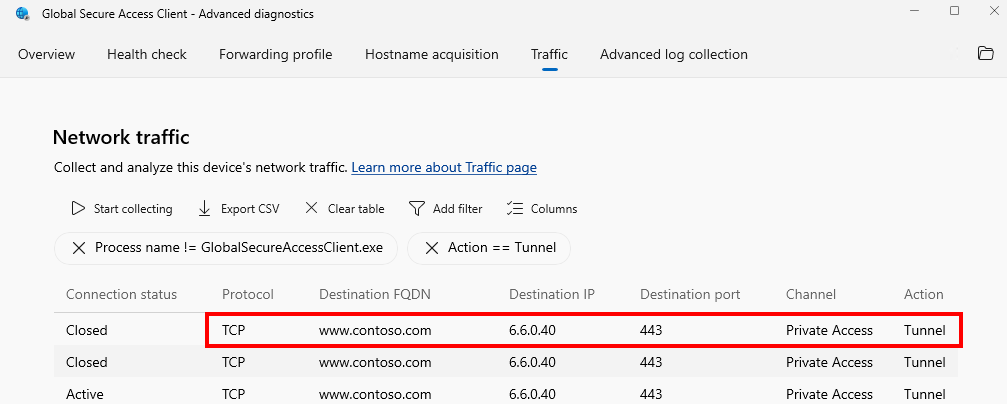Open Learn more about Traffic page link
The image size is (1007, 404).
444,168
